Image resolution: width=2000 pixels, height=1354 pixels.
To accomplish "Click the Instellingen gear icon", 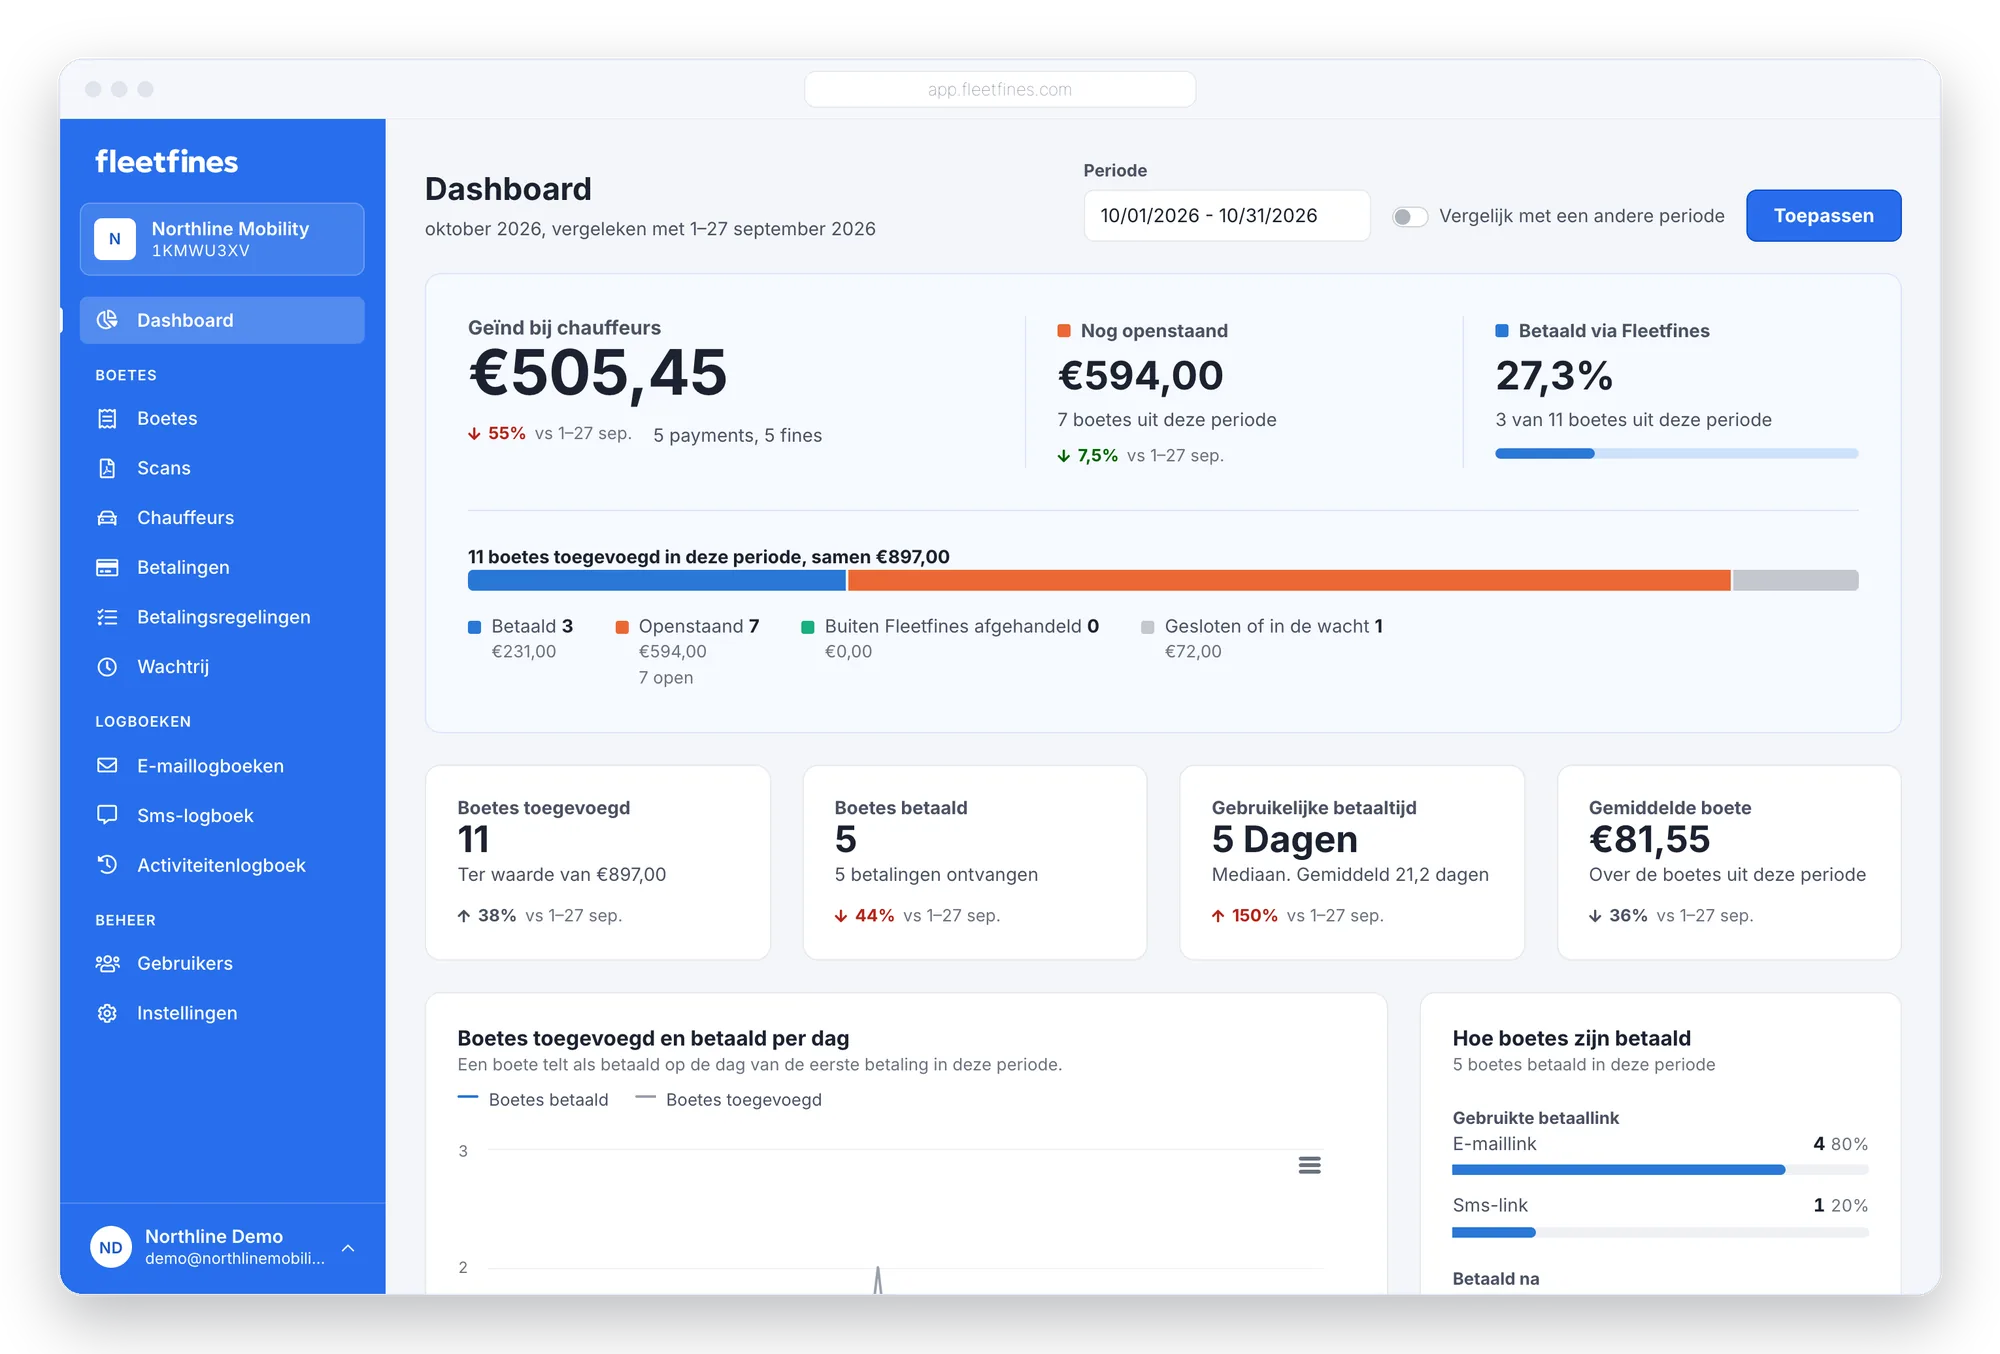I will [107, 1013].
